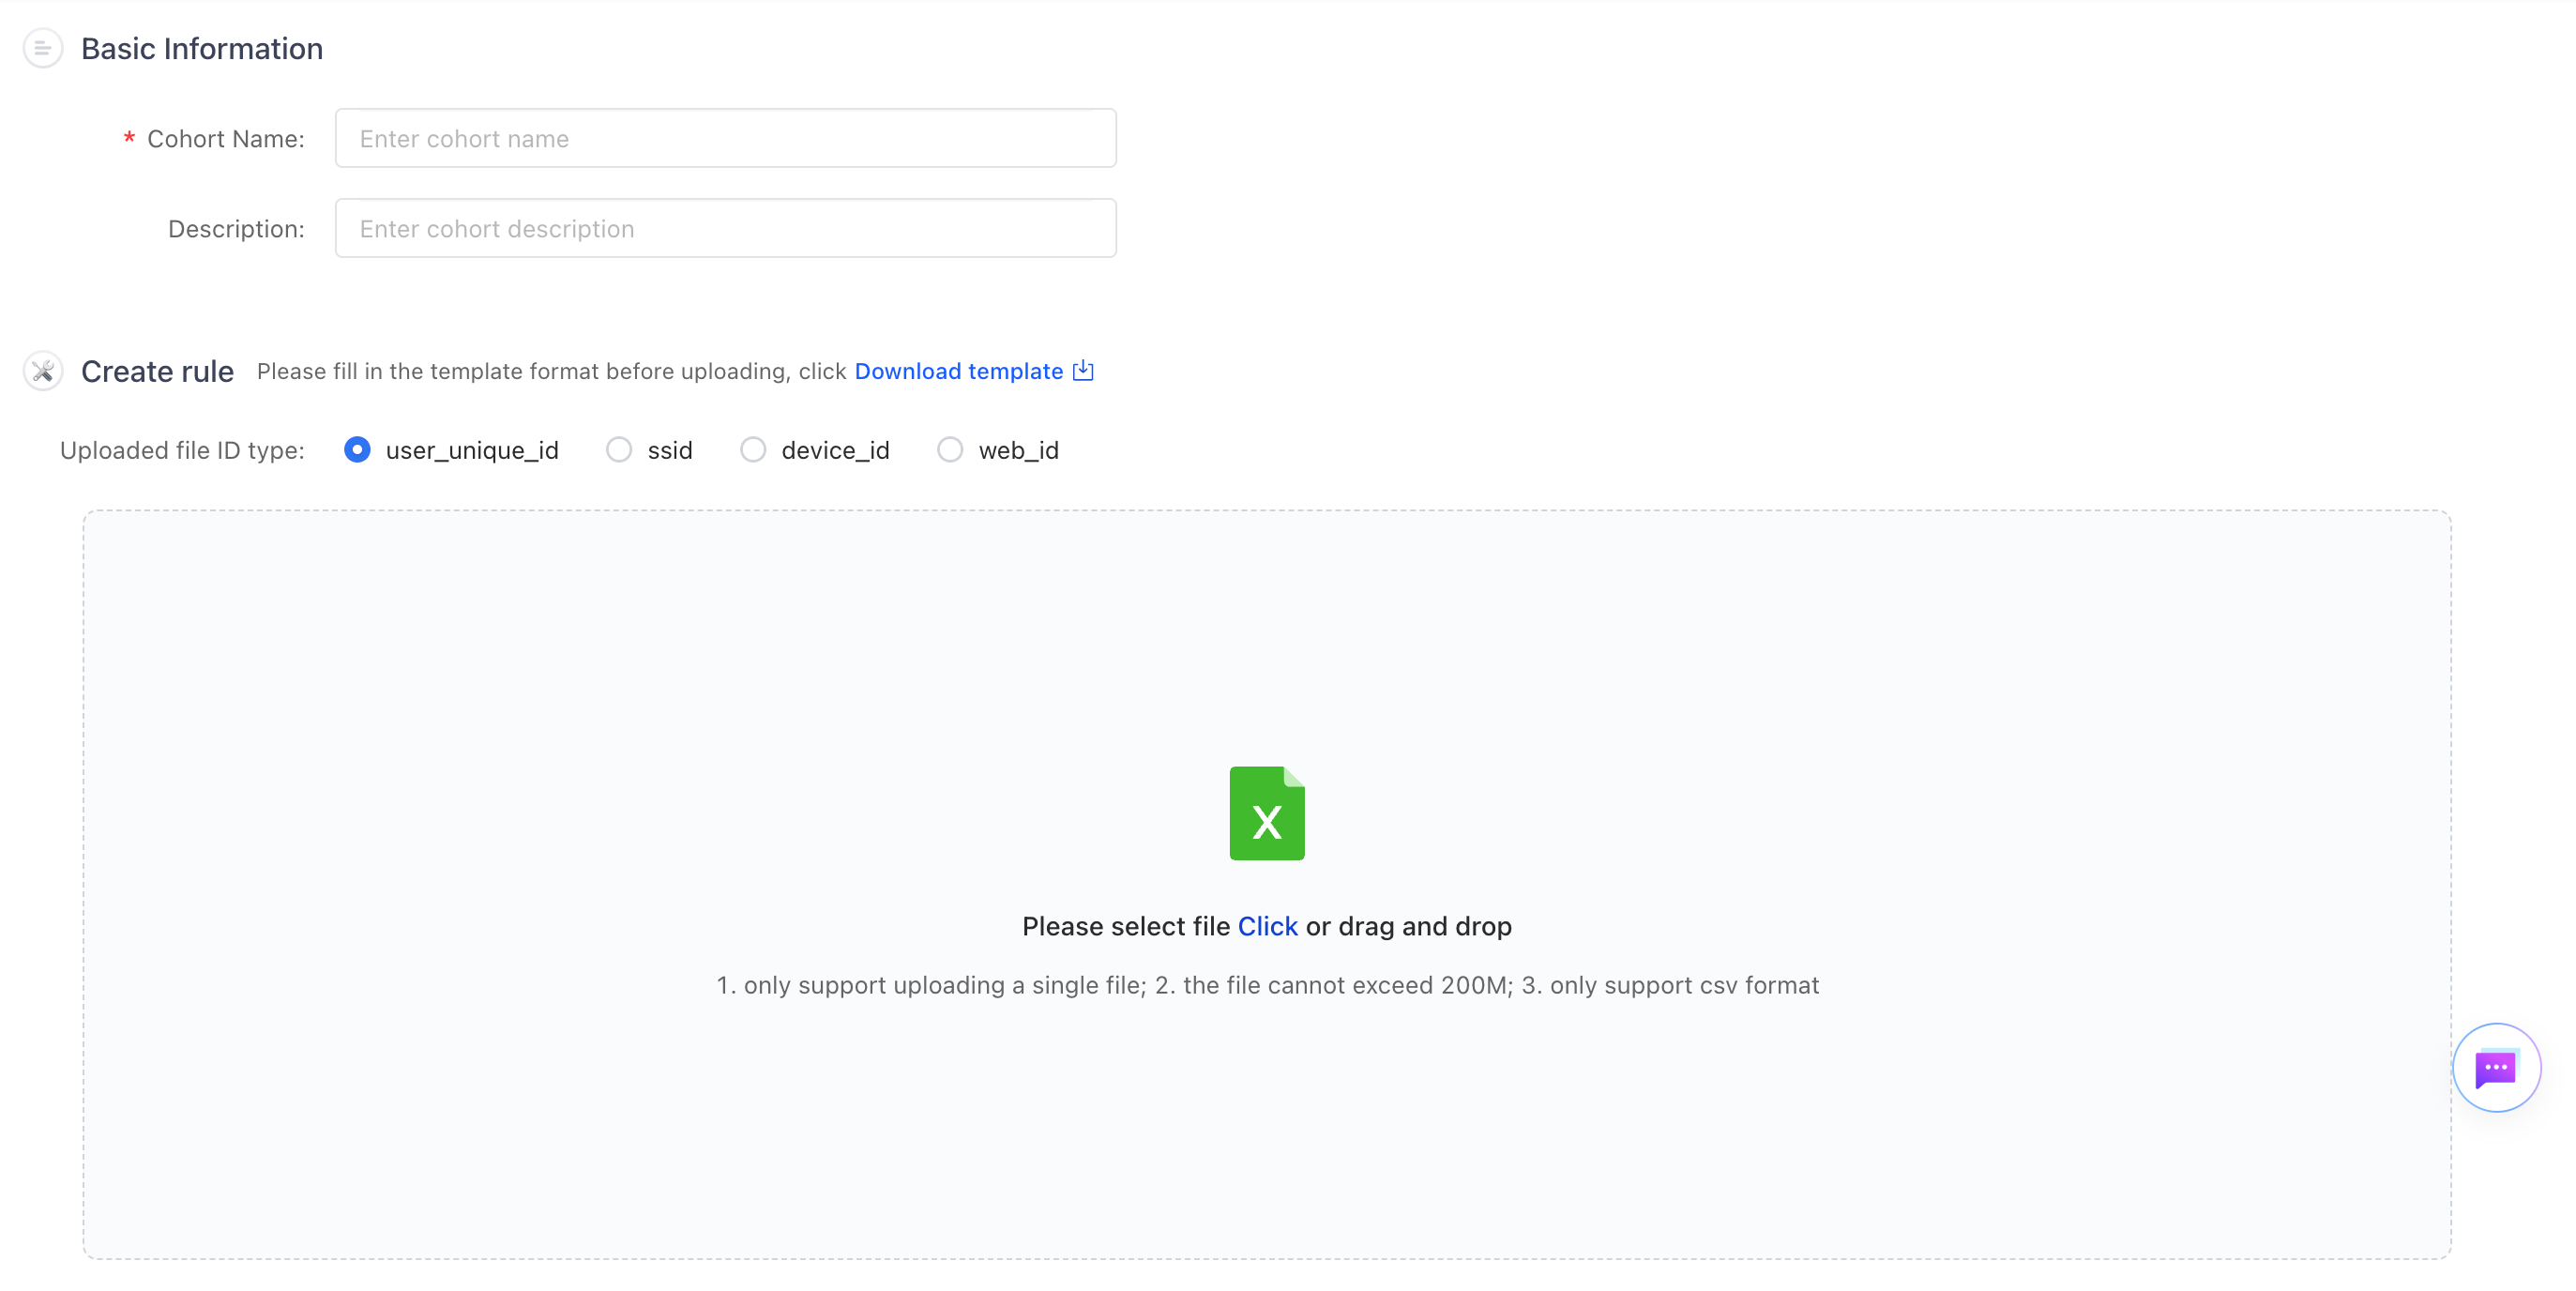Focus the Cohort Name input field

click(x=726, y=138)
